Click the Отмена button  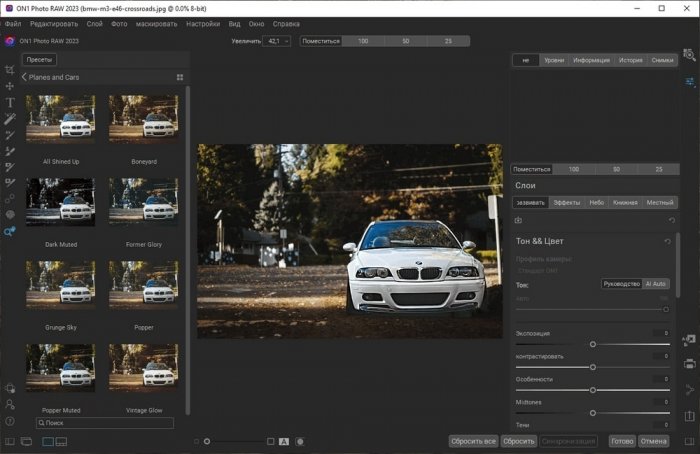coord(654,442)
